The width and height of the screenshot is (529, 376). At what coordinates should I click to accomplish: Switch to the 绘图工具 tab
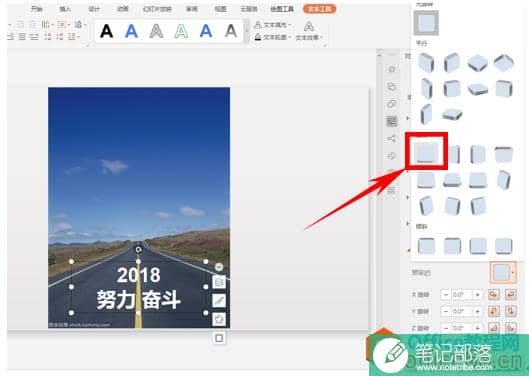(x=282, y=9)
